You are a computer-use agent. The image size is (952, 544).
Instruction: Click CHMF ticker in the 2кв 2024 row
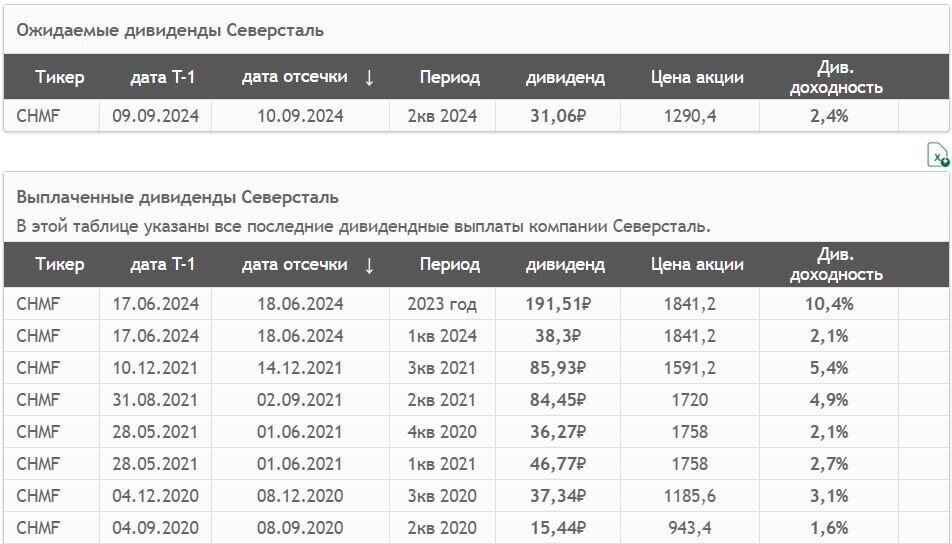[x=38, y=115]
